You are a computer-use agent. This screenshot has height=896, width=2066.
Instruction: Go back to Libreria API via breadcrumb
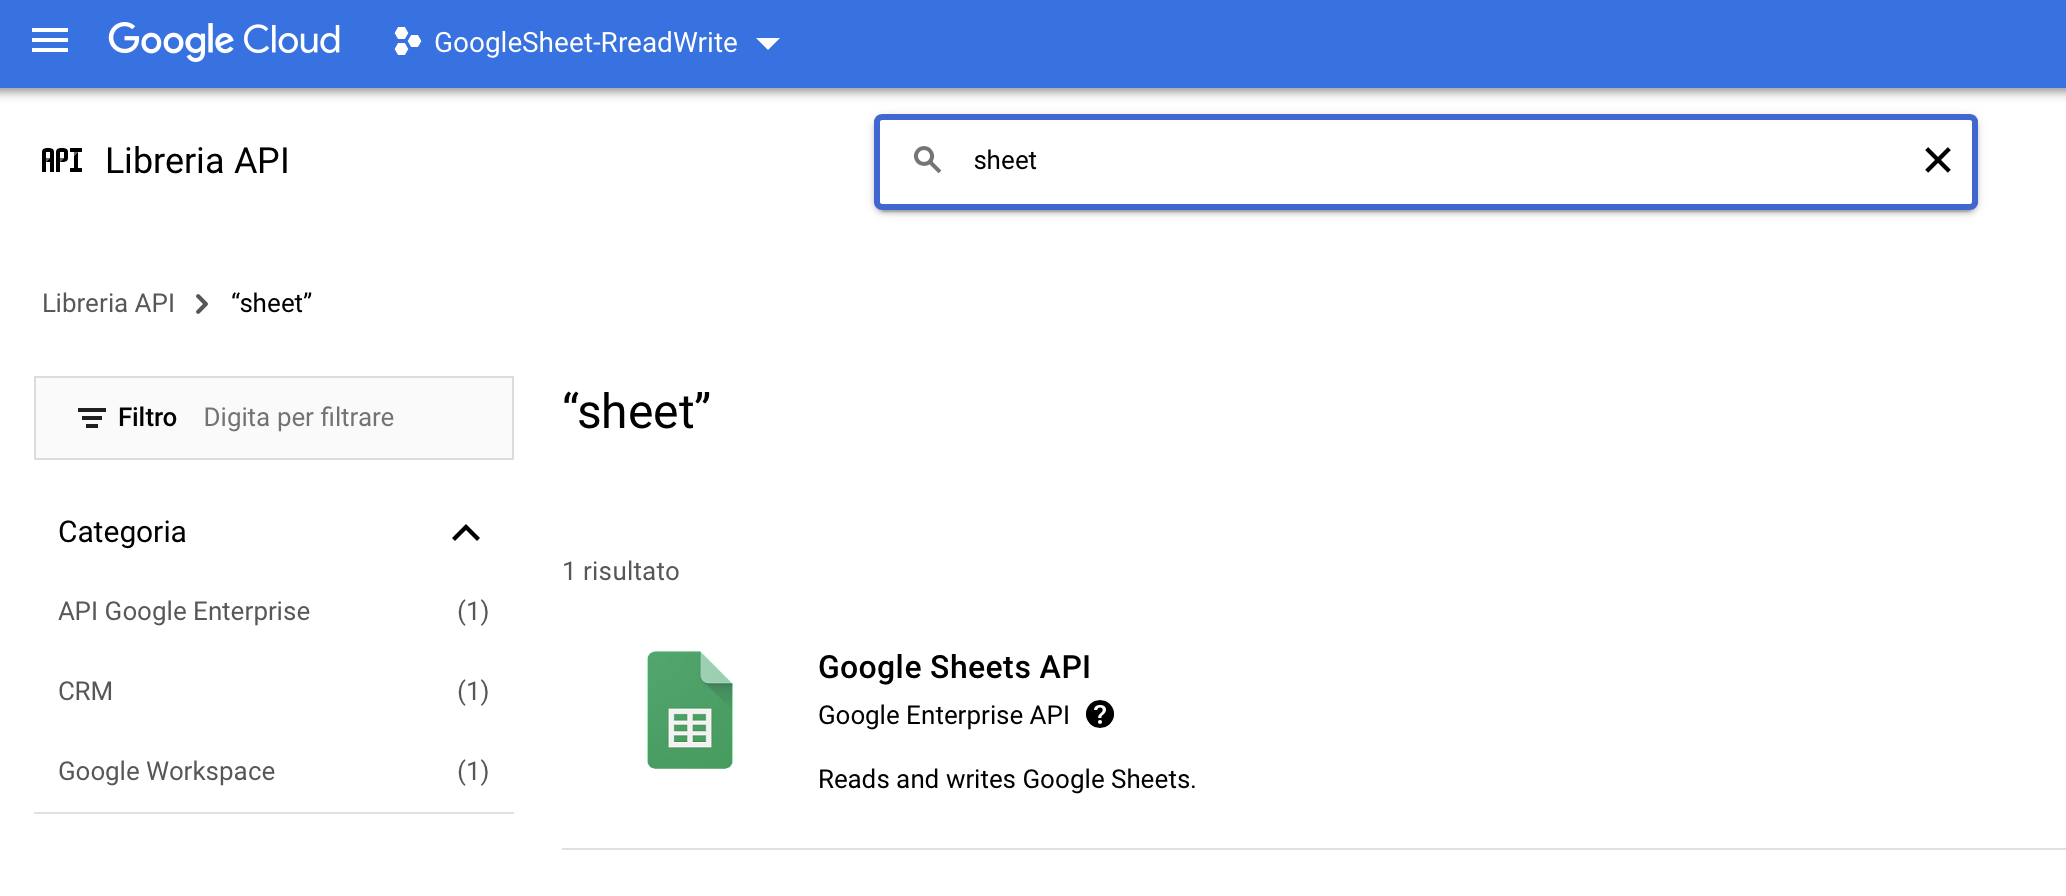[108, 303]
